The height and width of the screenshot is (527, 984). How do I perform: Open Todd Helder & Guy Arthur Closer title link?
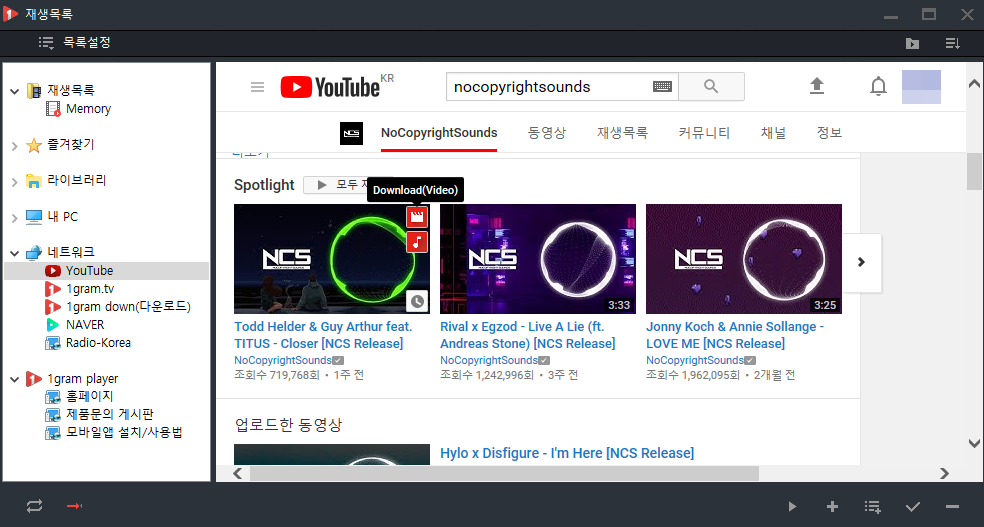(323, 335)
